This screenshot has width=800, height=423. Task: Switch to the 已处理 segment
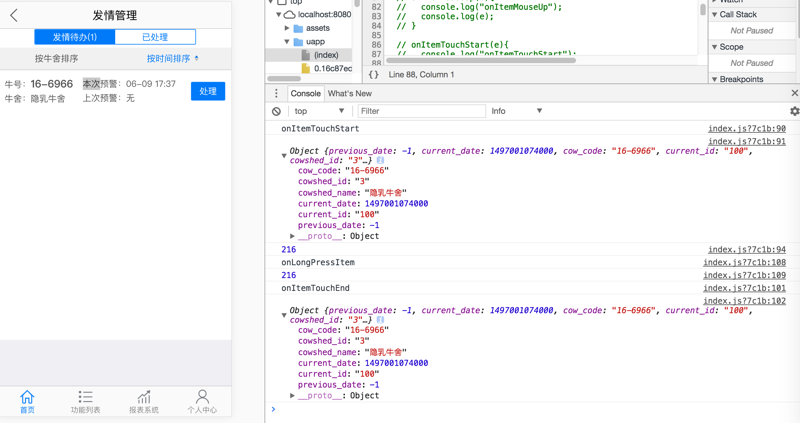click(x=155, y=37)
